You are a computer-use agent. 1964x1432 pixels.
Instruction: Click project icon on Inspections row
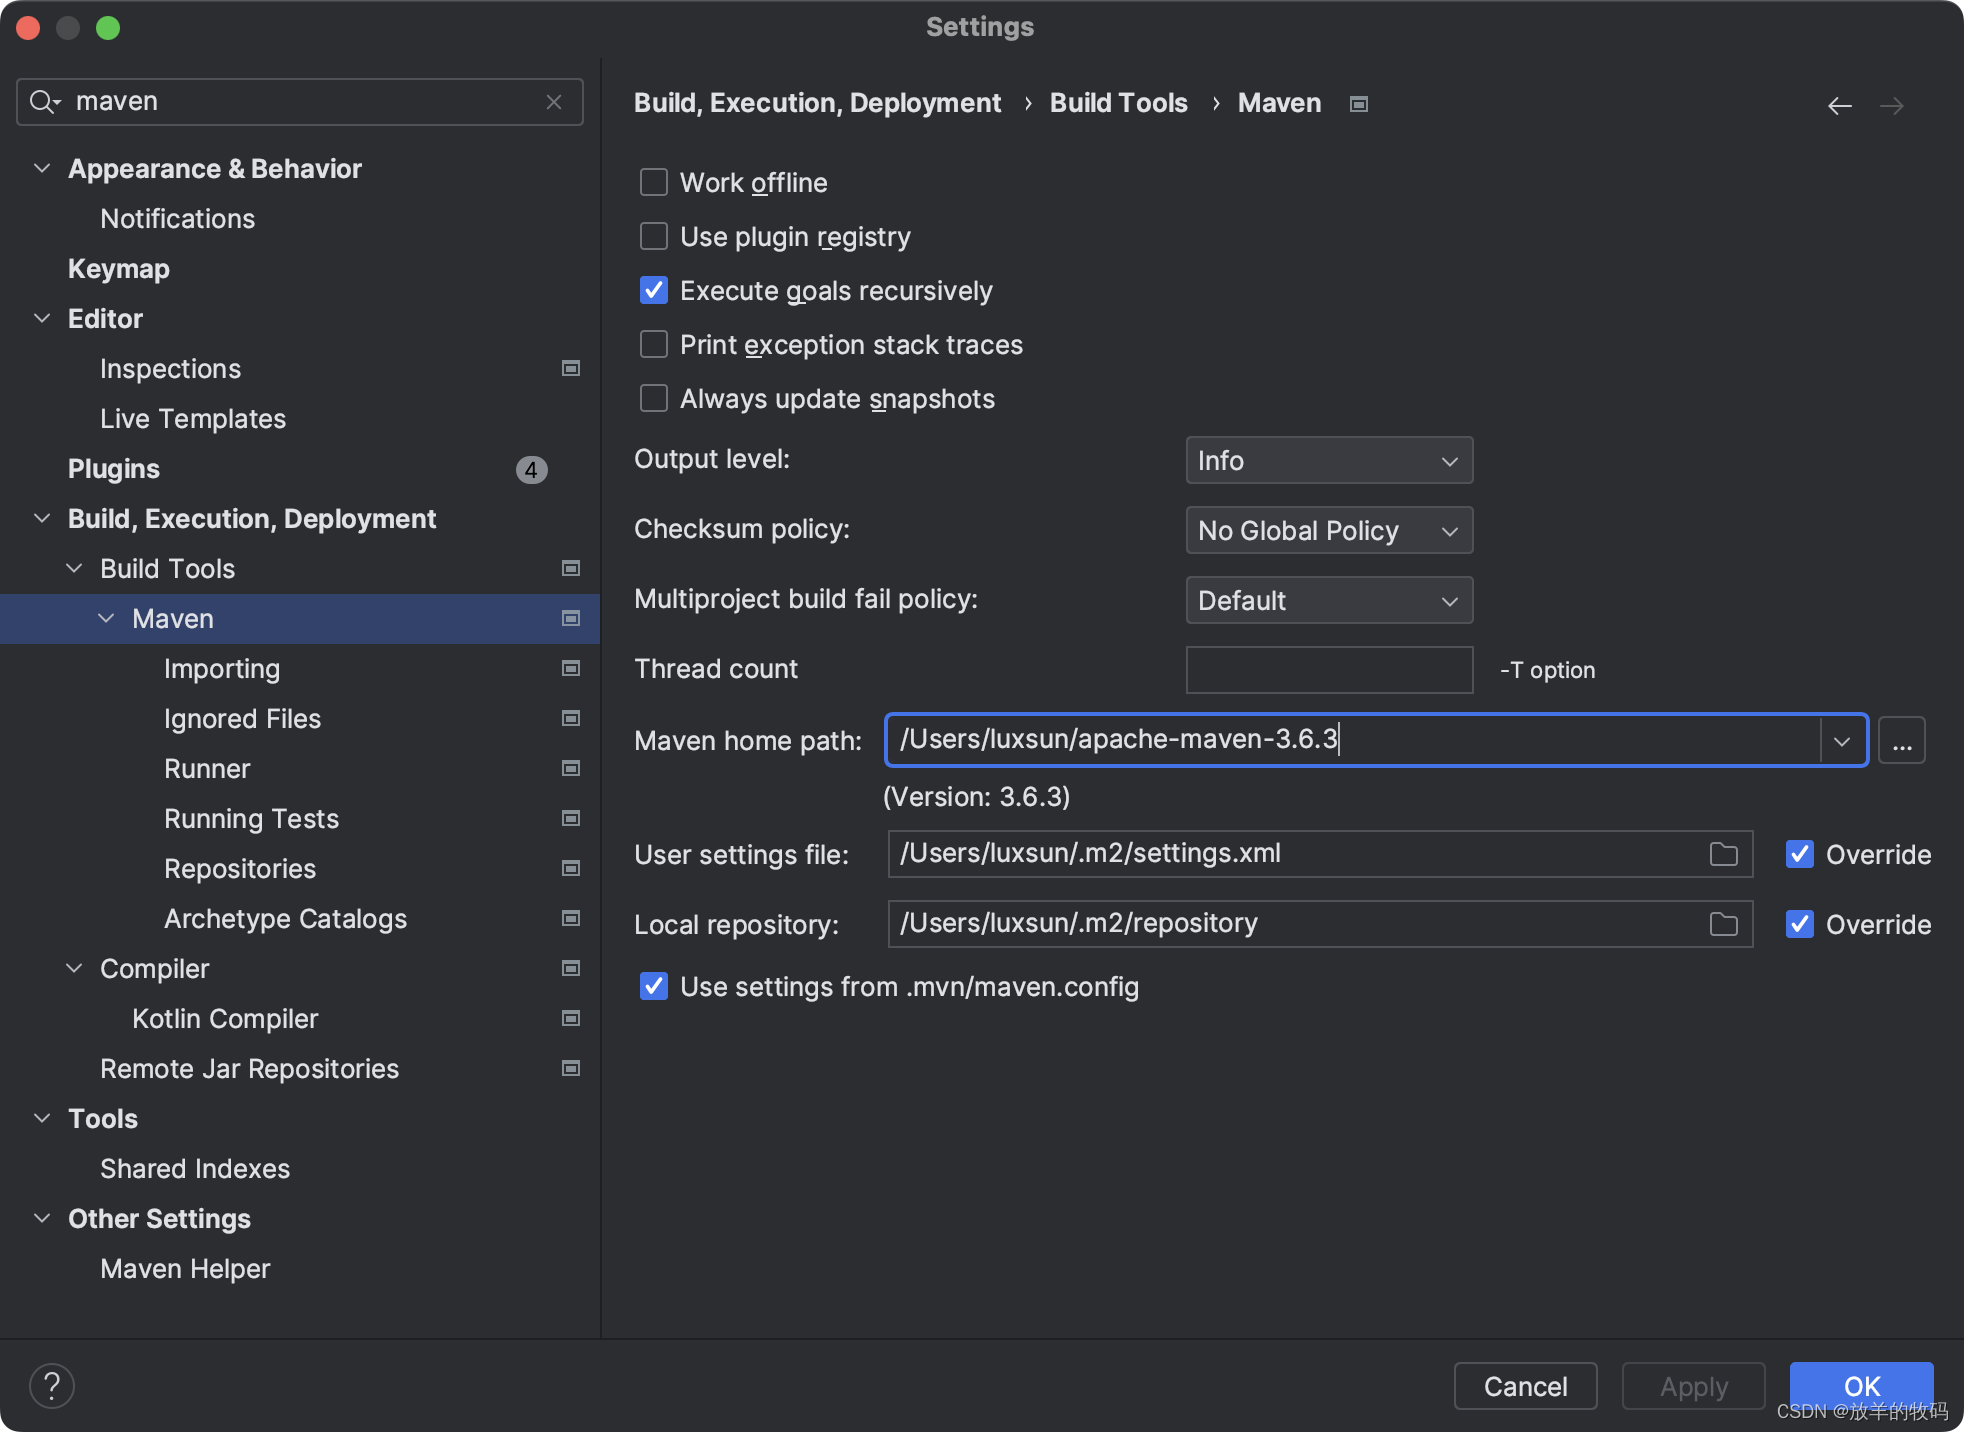[x=571, y=368]
